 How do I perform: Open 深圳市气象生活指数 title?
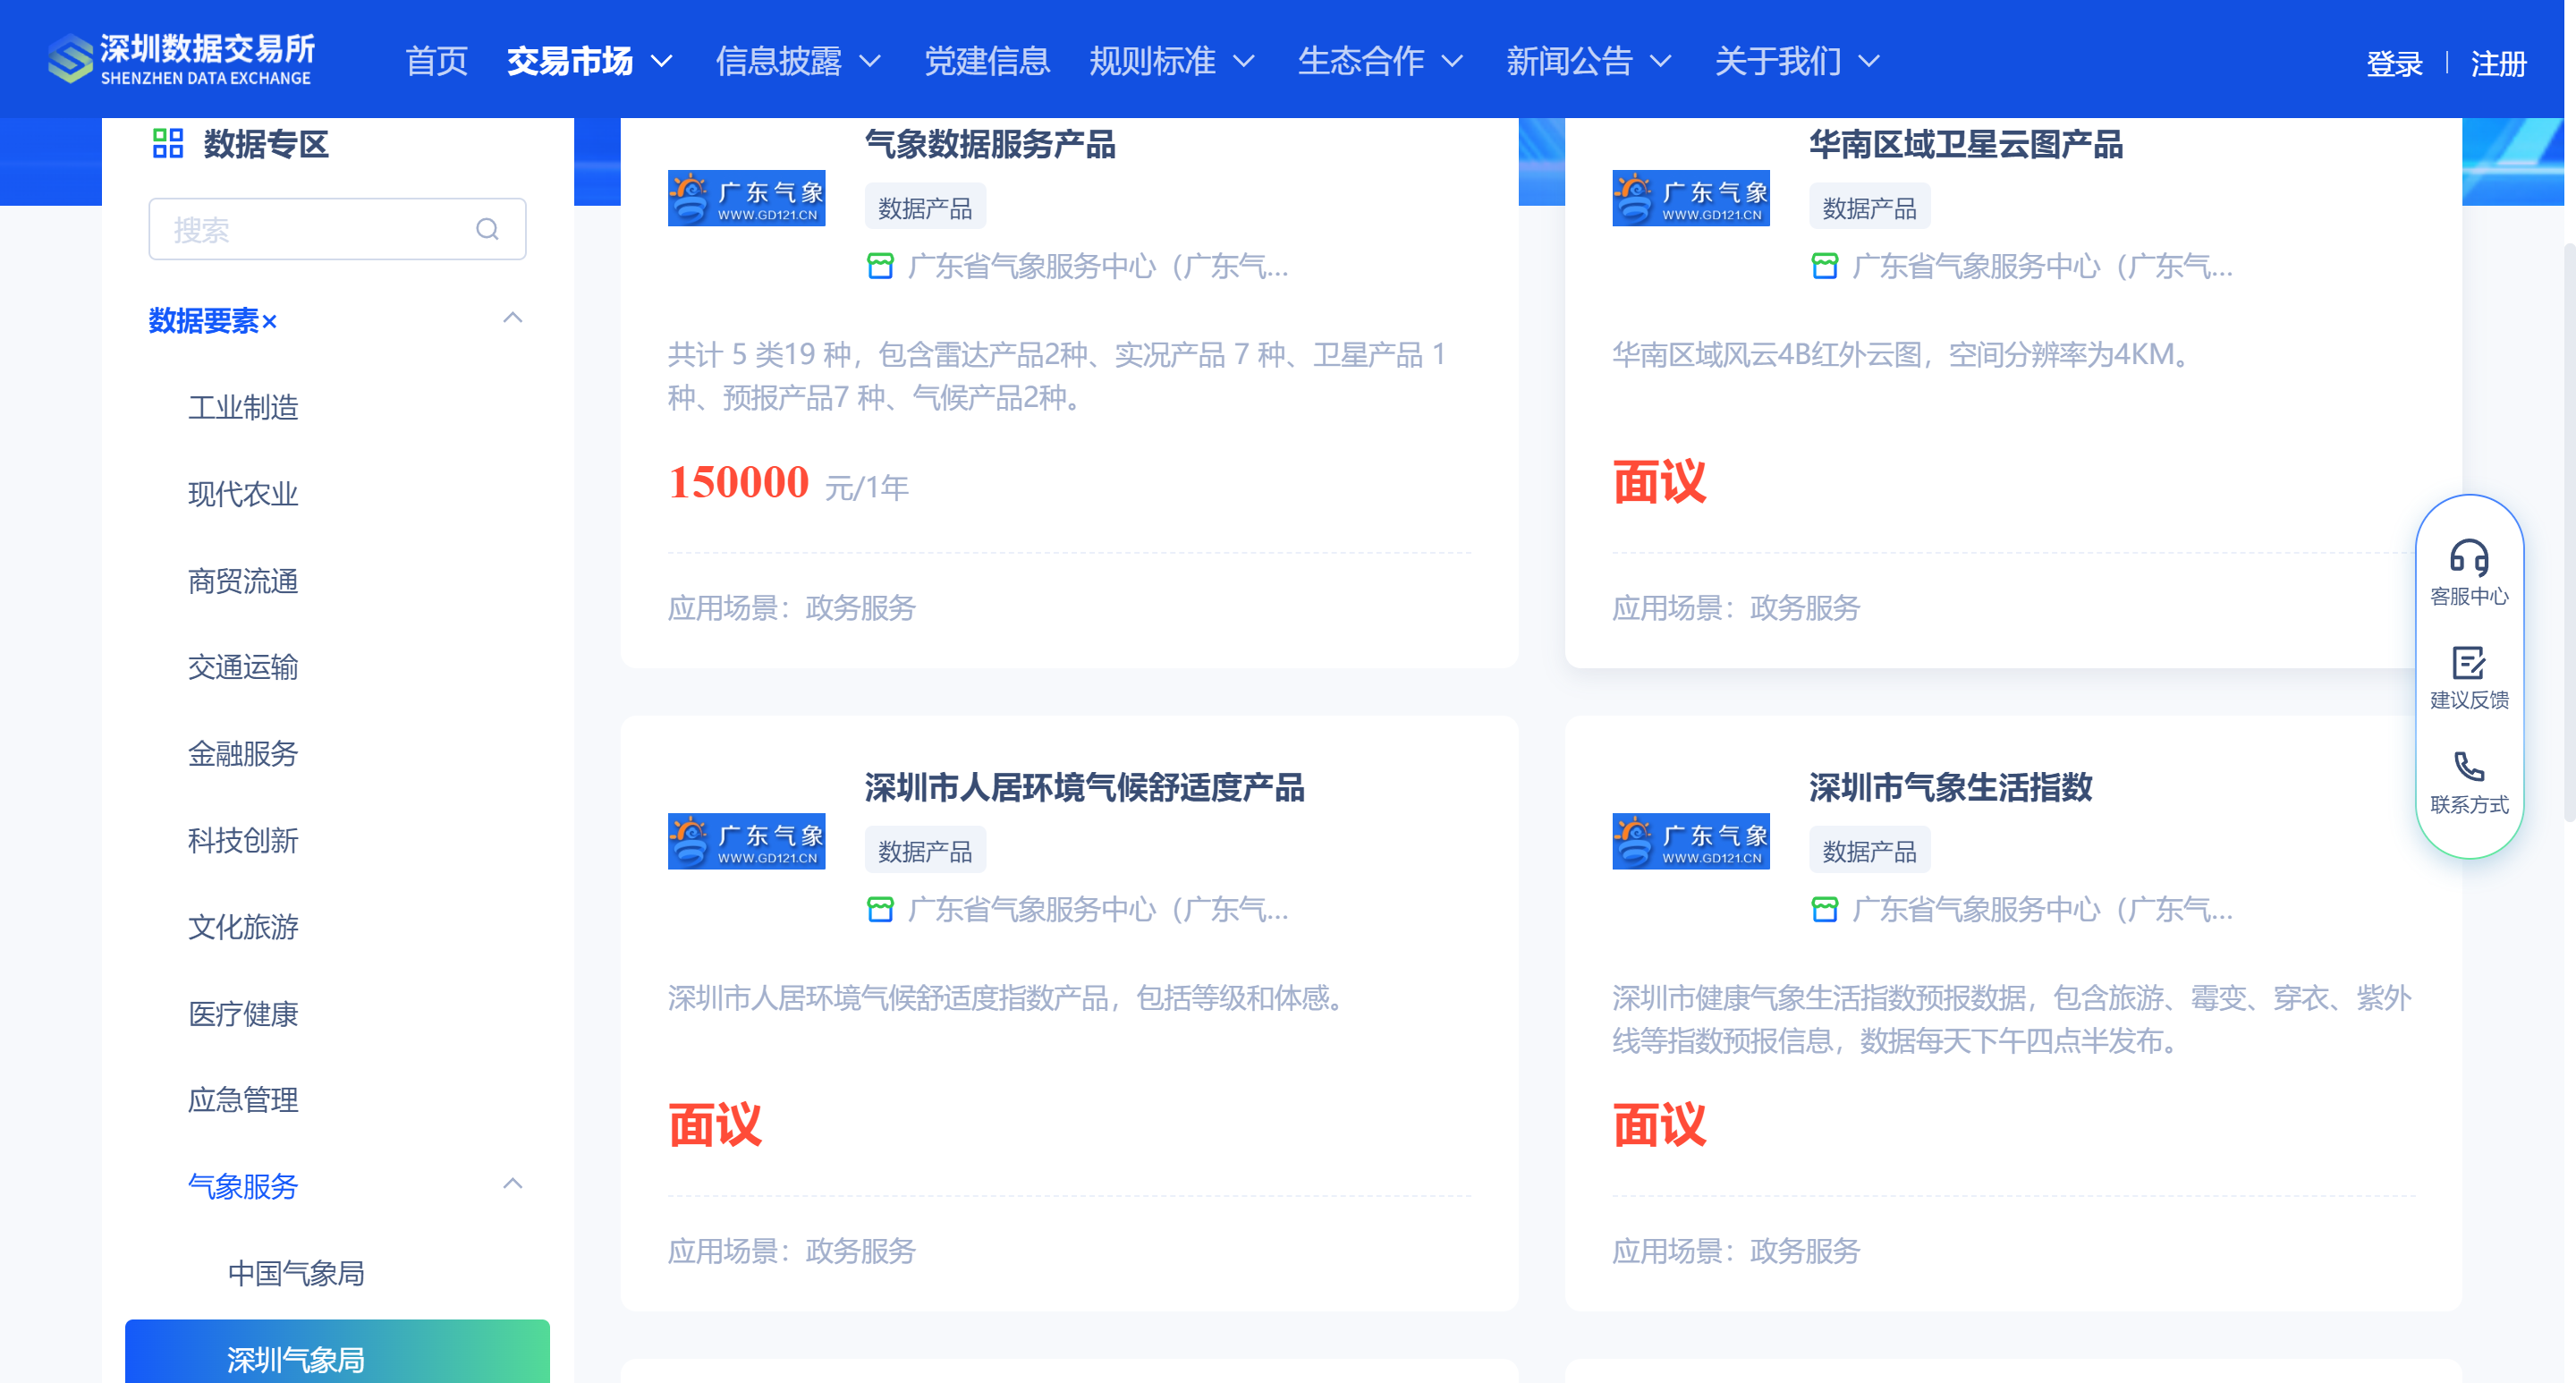[1950, 788]
